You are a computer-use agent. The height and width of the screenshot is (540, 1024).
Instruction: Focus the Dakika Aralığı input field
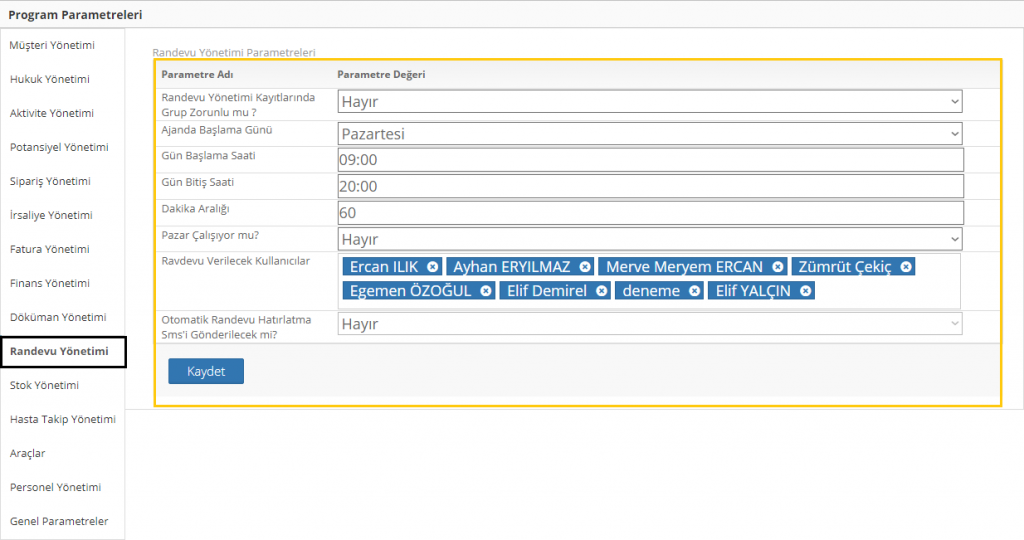point(650,213)
